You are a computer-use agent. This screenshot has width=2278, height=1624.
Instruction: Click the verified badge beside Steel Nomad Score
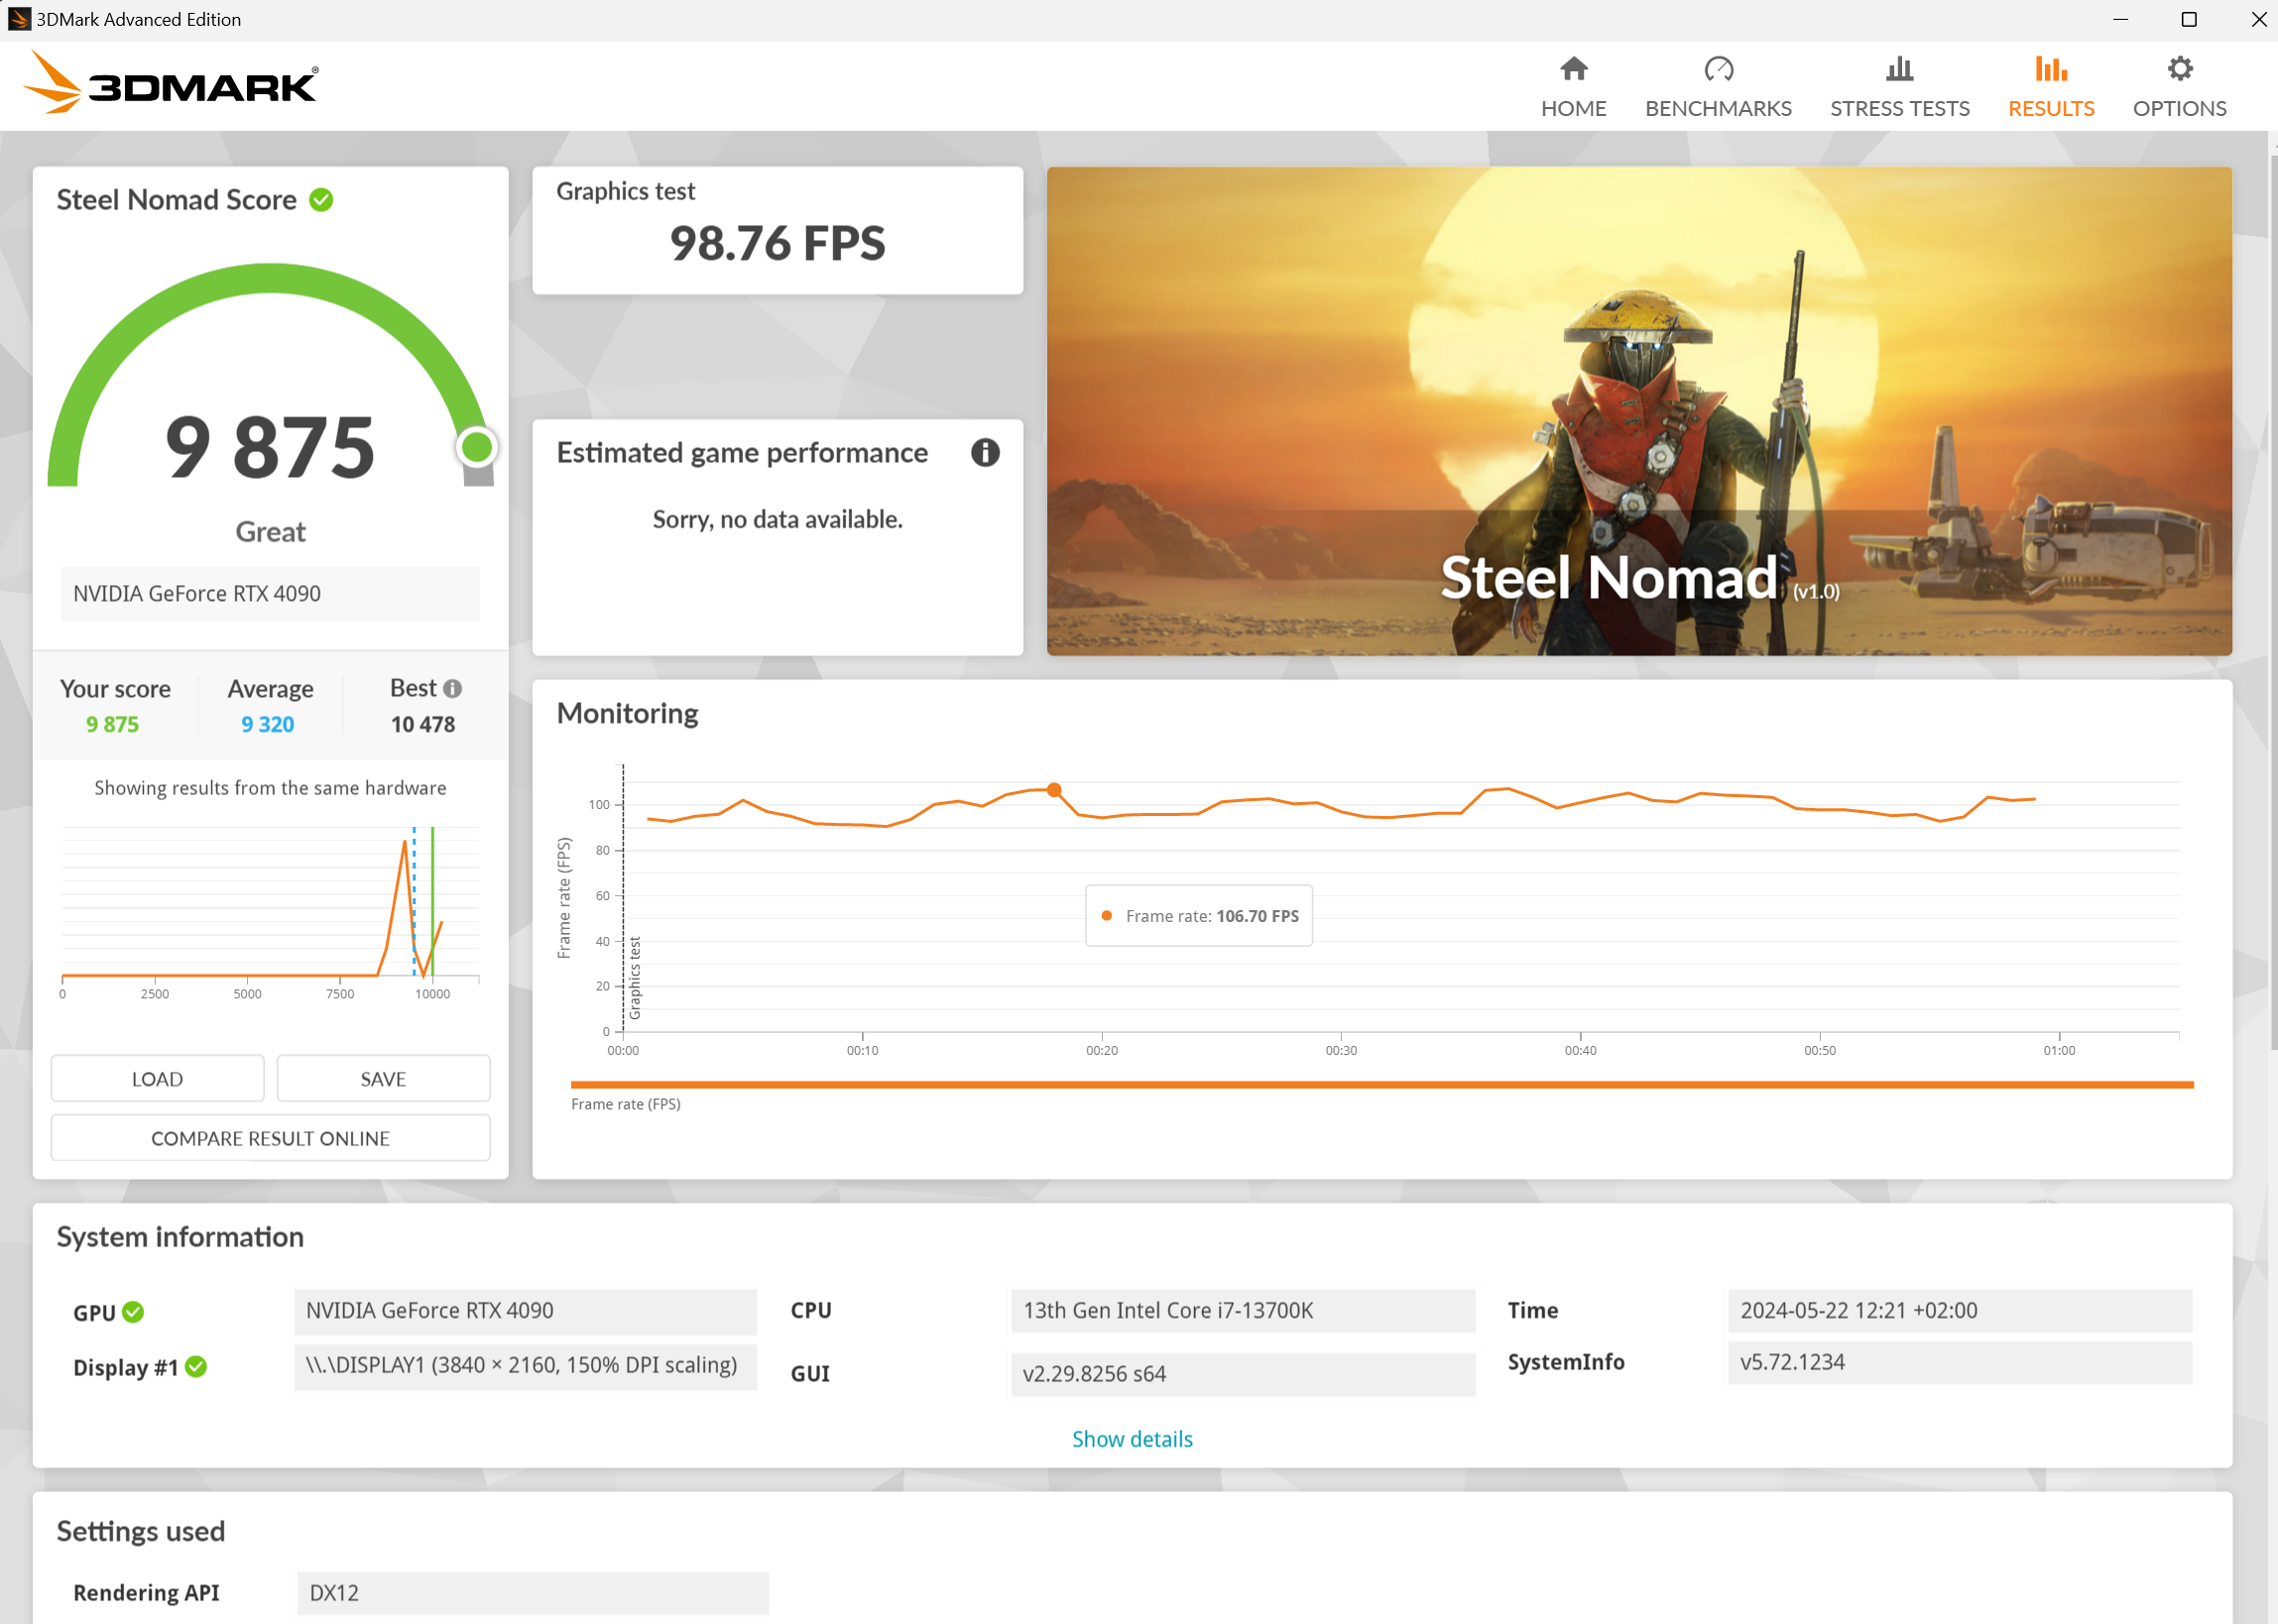click(x=320, y=199)
